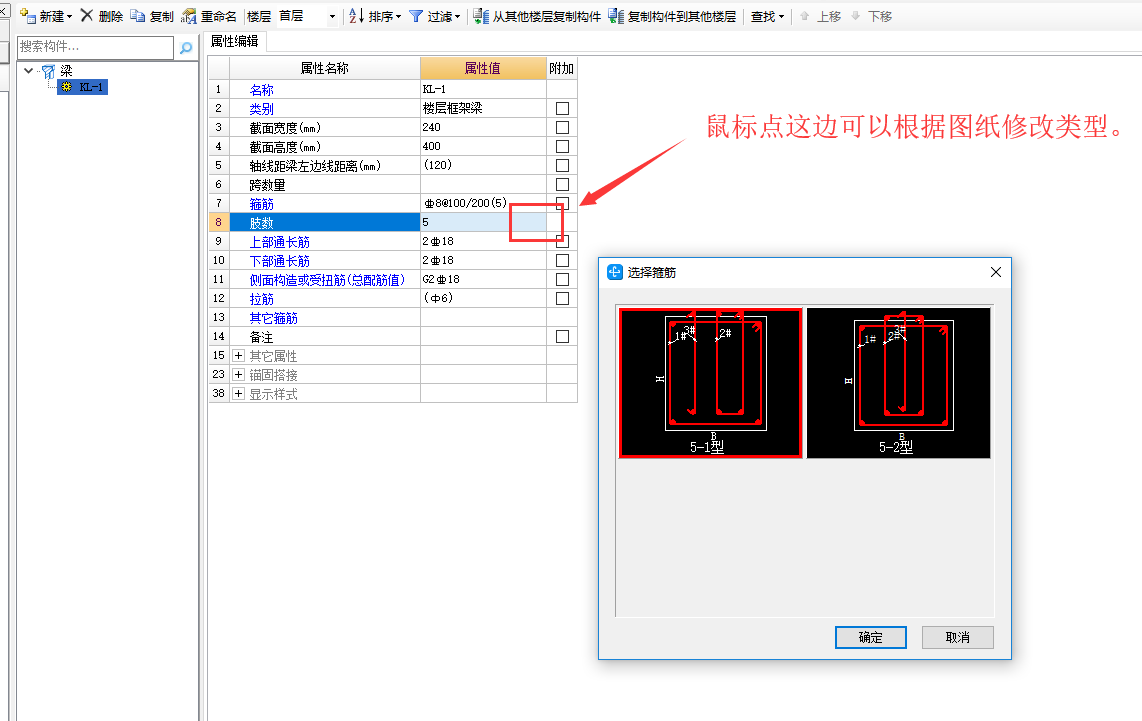Click the 属性值 column header
The image size is (1142, 721).
pyautogui.click(x=483, y=68)
